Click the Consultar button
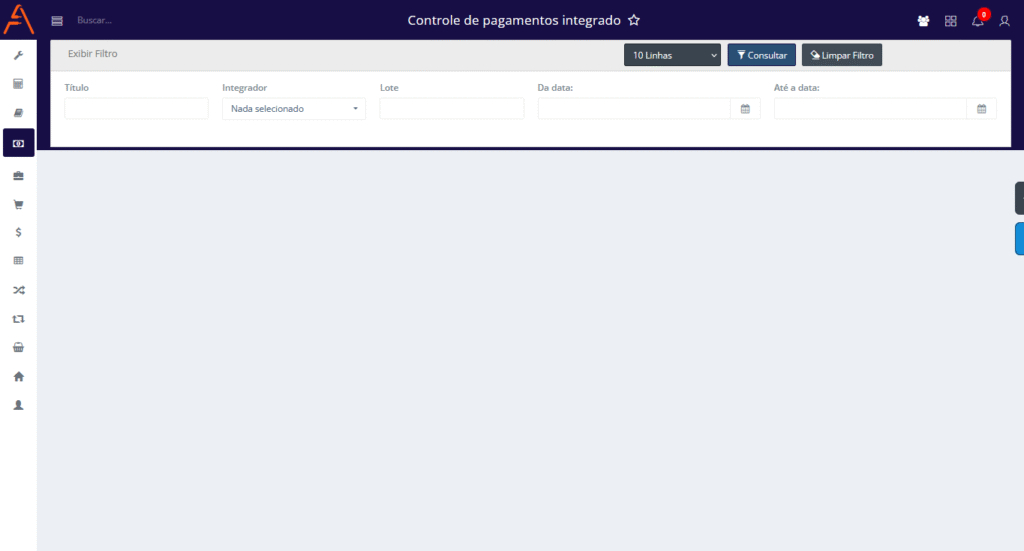This screenshot has width=1024, height=551. click(x=761, y=55)
